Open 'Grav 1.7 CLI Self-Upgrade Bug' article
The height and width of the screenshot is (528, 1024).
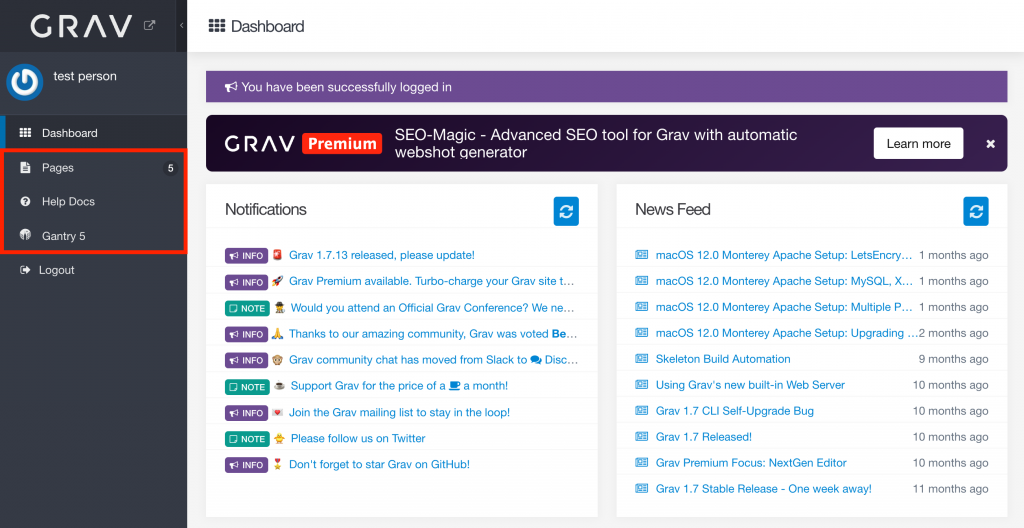click(x=735, y=411)
